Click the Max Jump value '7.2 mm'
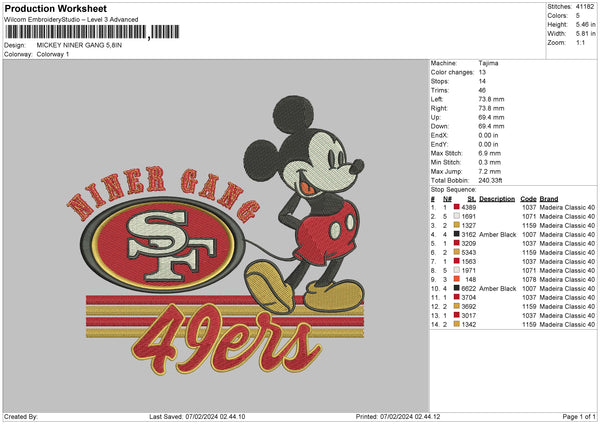600x424 pixels. tap(489, 171)
